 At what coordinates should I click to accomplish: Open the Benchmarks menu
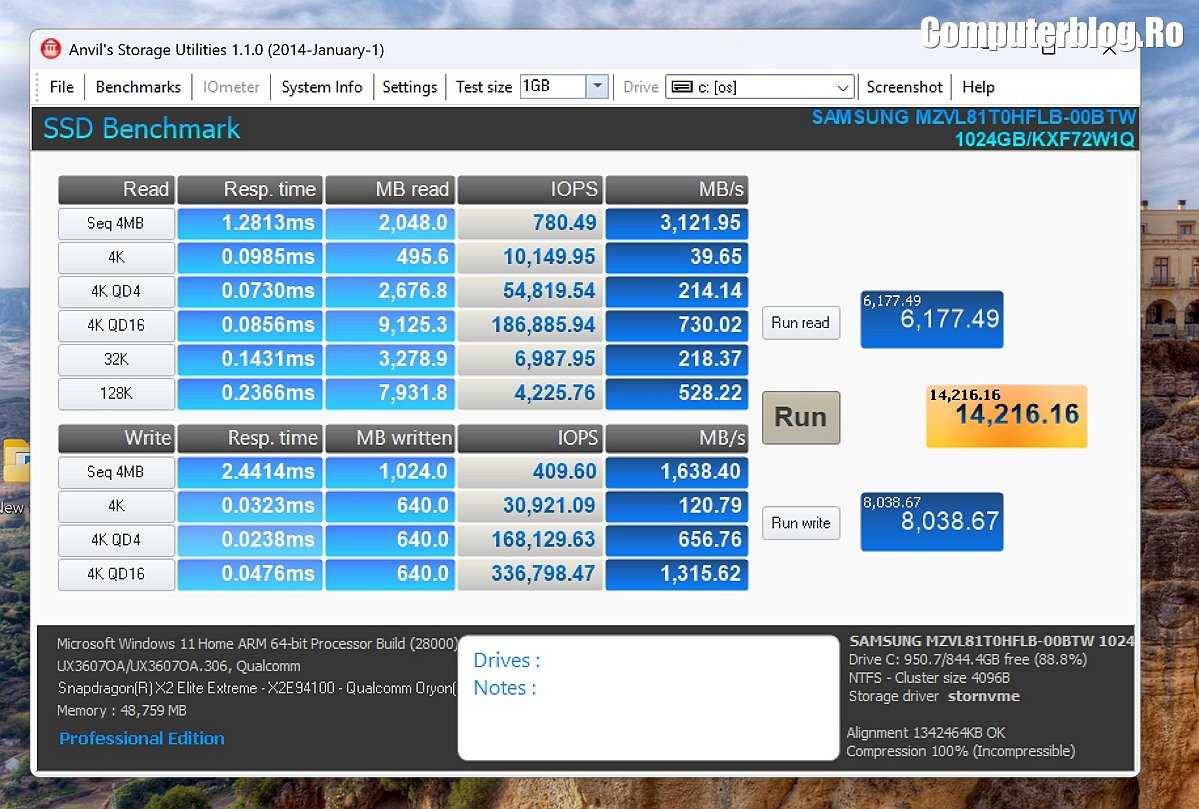138,87
